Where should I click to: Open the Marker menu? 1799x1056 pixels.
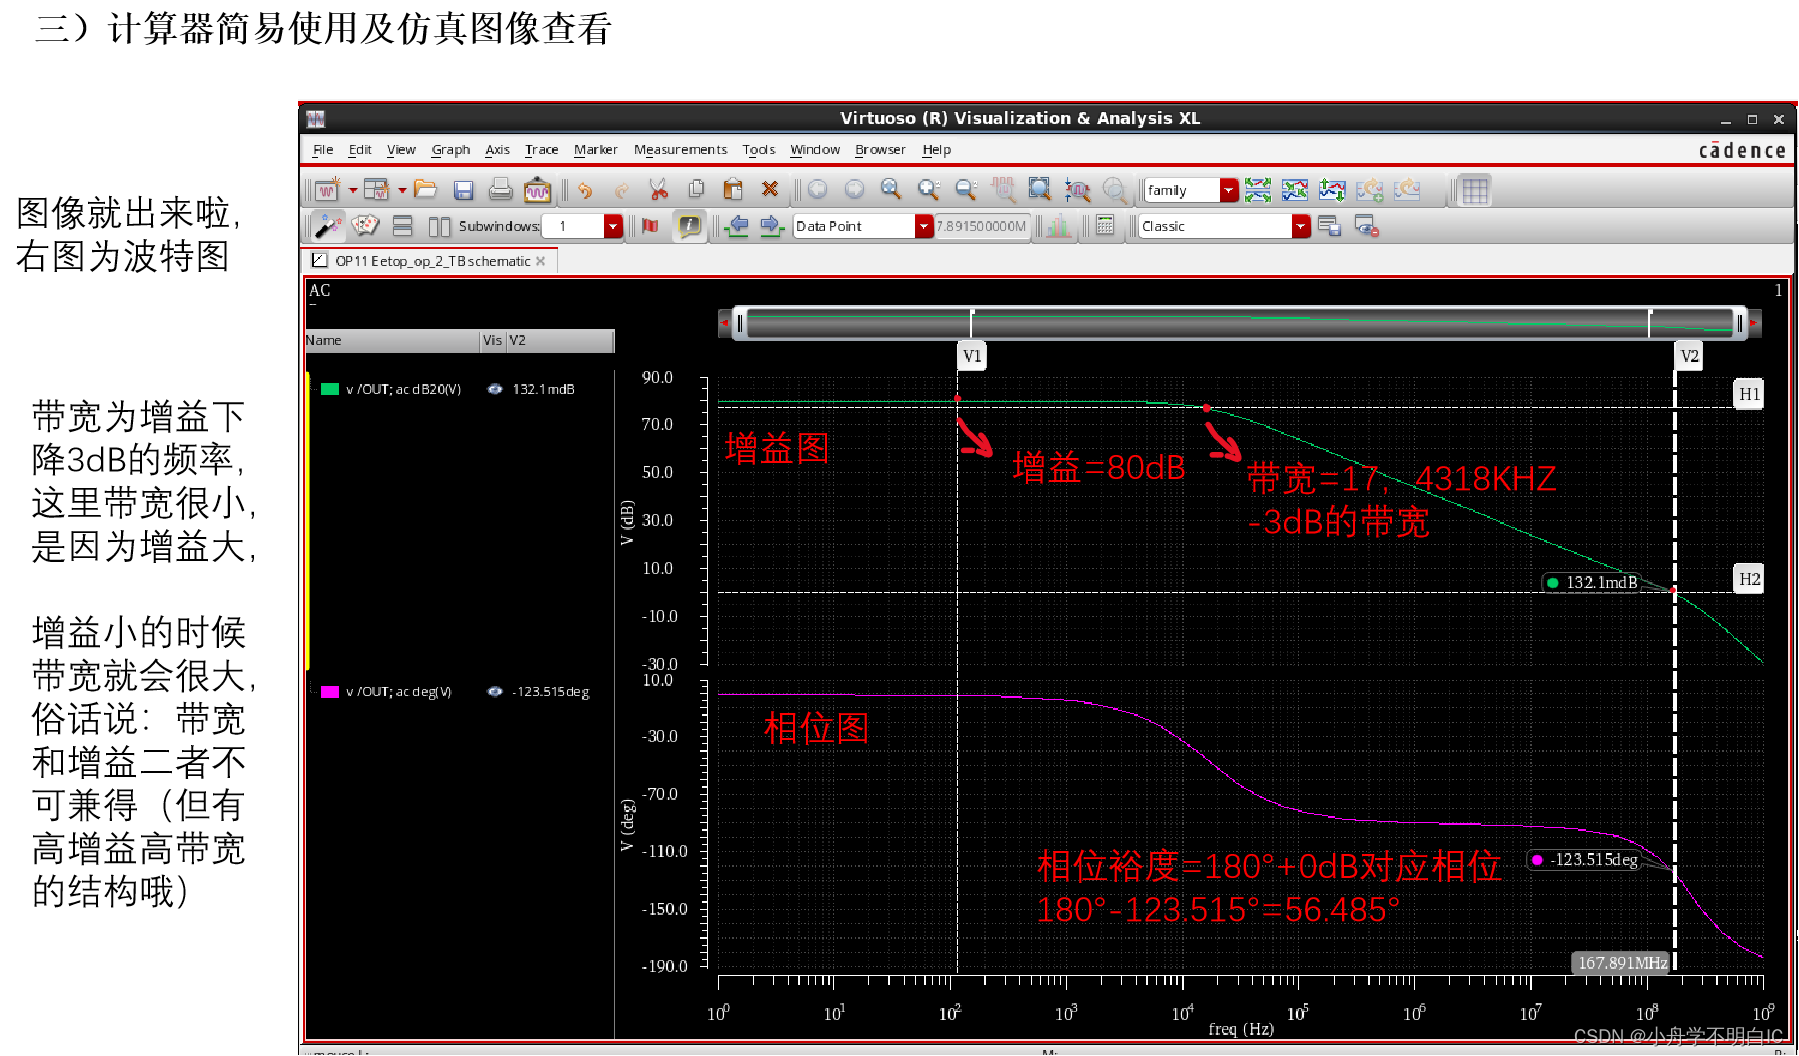595,150
